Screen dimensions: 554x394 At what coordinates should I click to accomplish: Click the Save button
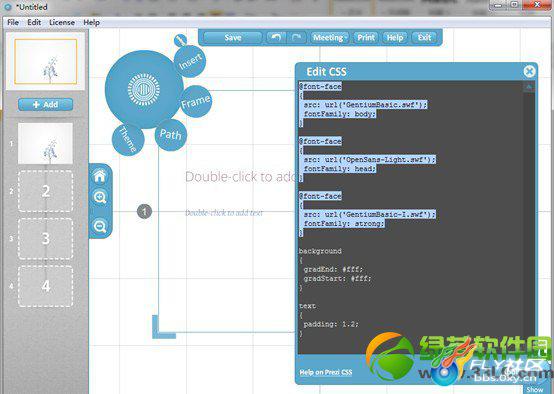[x=233, y=37]
